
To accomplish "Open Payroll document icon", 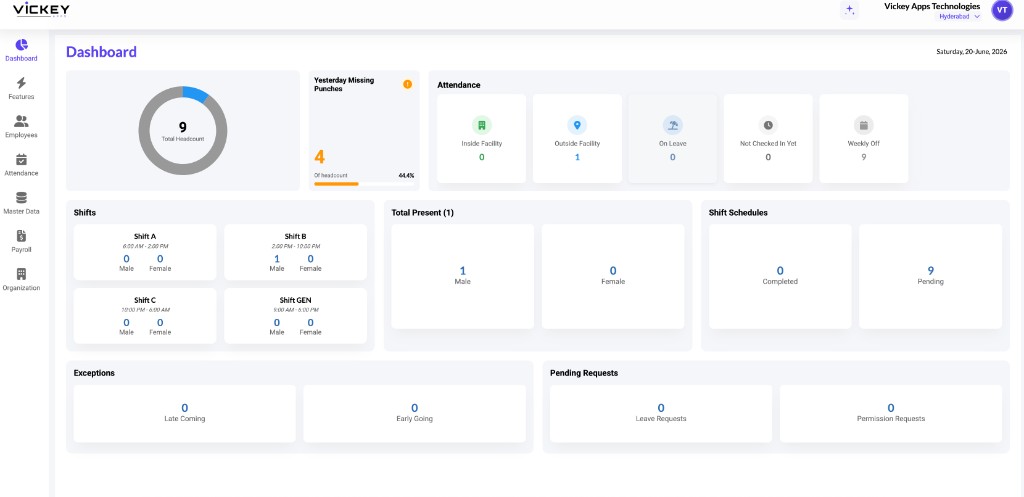I will (22, 236).
